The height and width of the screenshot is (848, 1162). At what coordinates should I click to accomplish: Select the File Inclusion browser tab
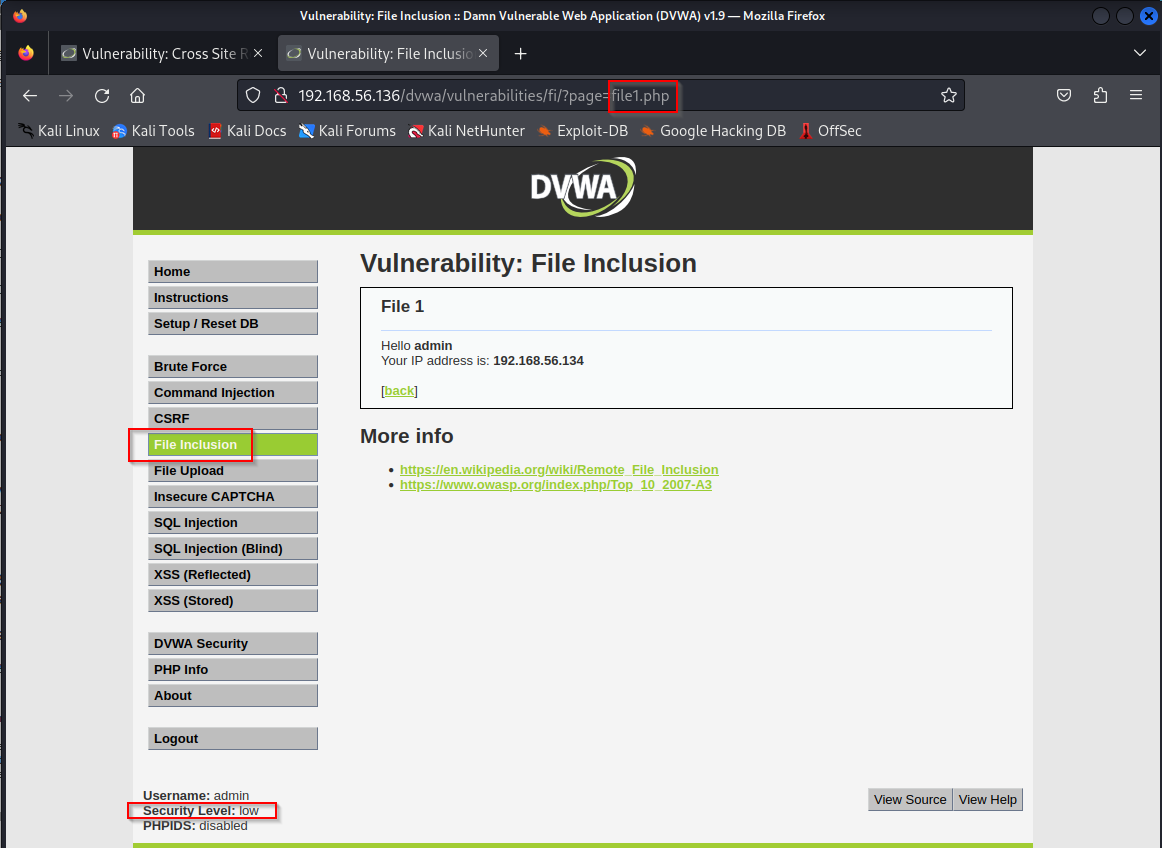[388, 53]
